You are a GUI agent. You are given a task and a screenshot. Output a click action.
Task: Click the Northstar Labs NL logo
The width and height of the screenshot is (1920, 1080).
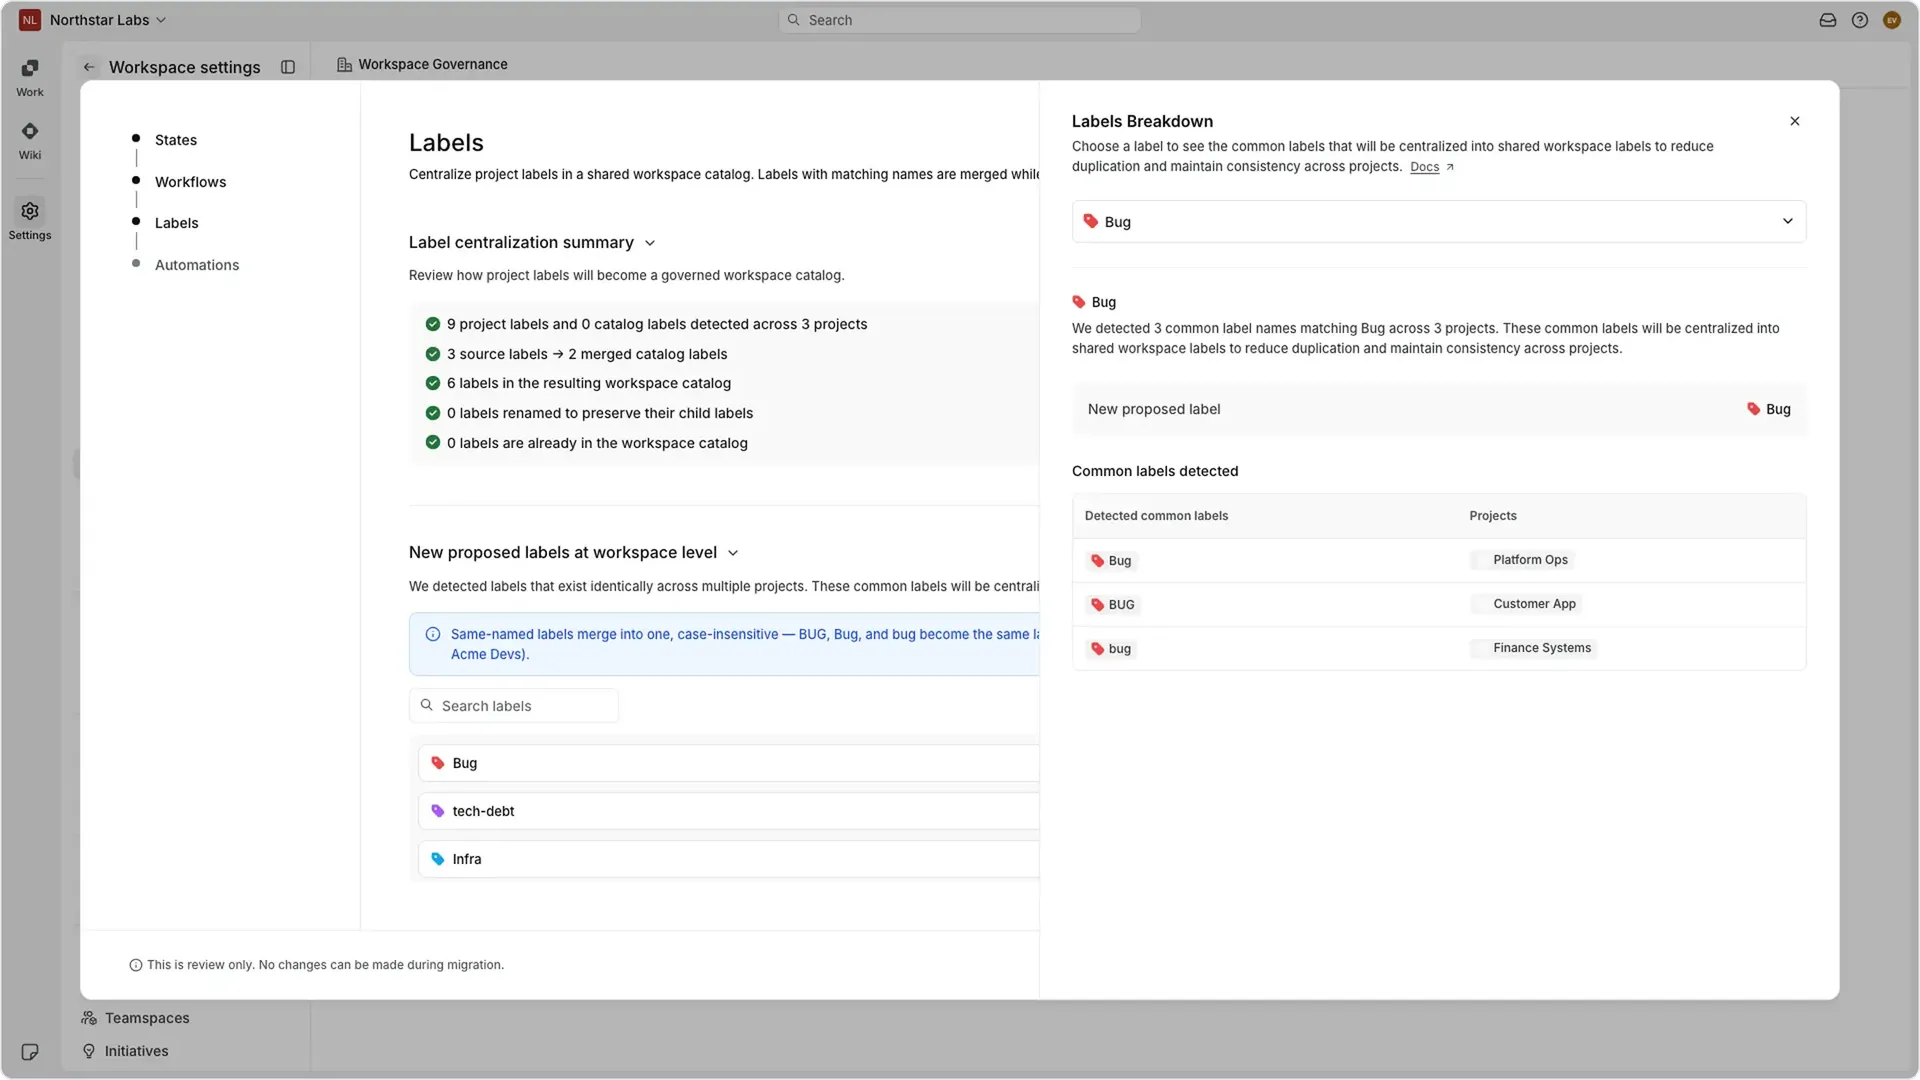30,20
